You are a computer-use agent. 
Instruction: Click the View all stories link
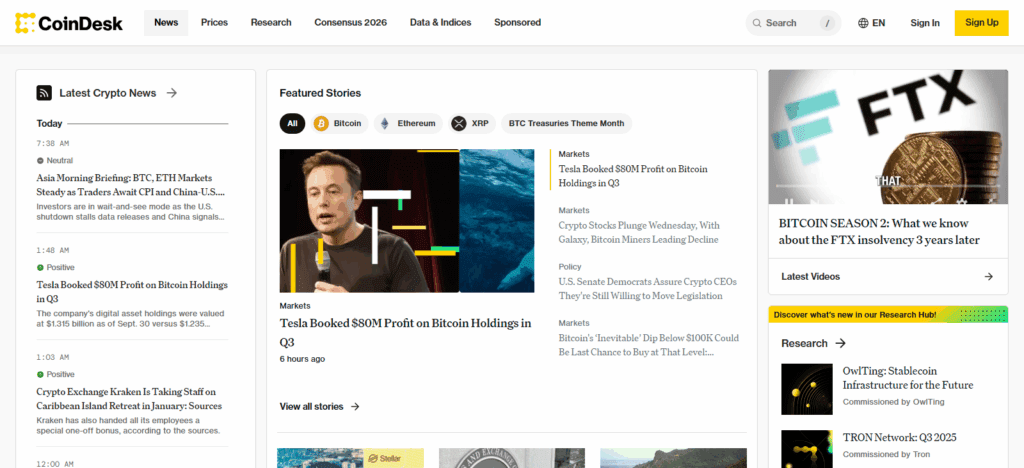pyautogui.click(x=319, y=406)
